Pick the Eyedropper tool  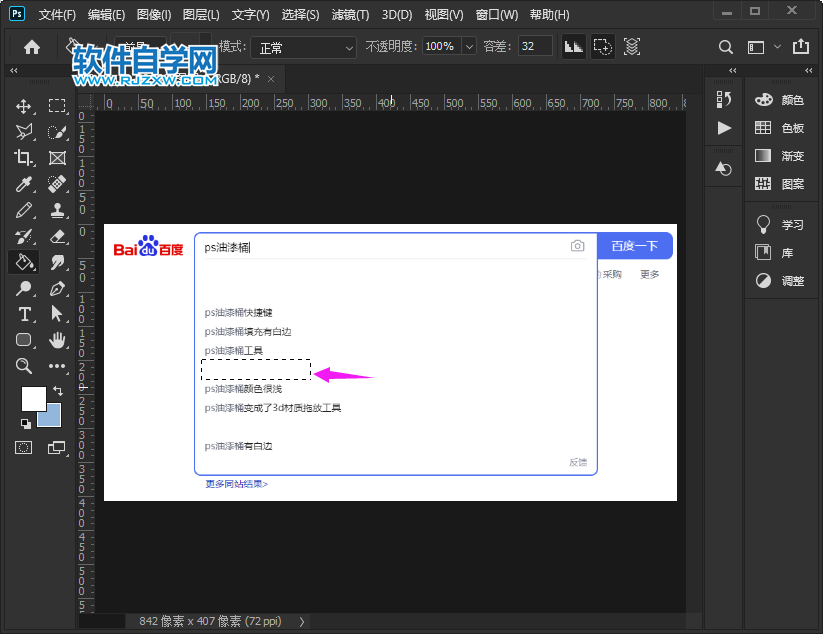(x=24, y=184)
